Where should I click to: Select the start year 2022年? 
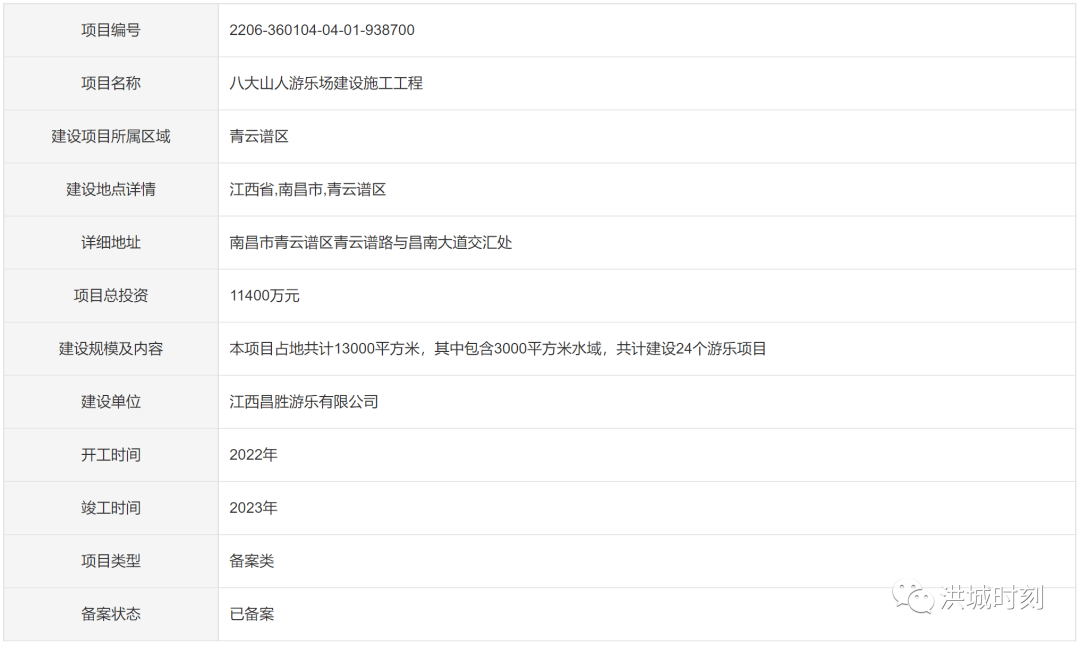pos(253,455)
